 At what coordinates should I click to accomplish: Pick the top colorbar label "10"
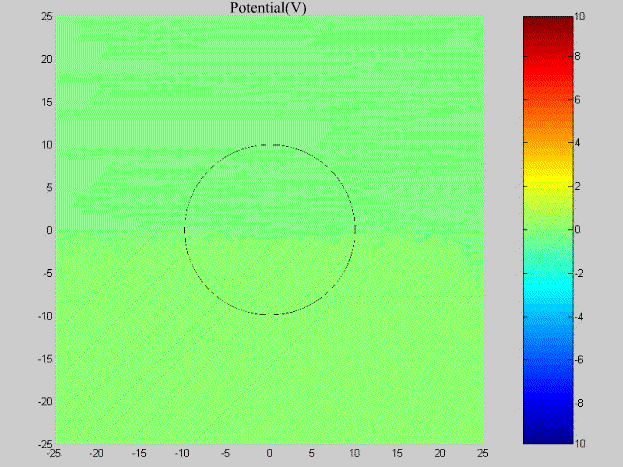[x=580, y=16]
